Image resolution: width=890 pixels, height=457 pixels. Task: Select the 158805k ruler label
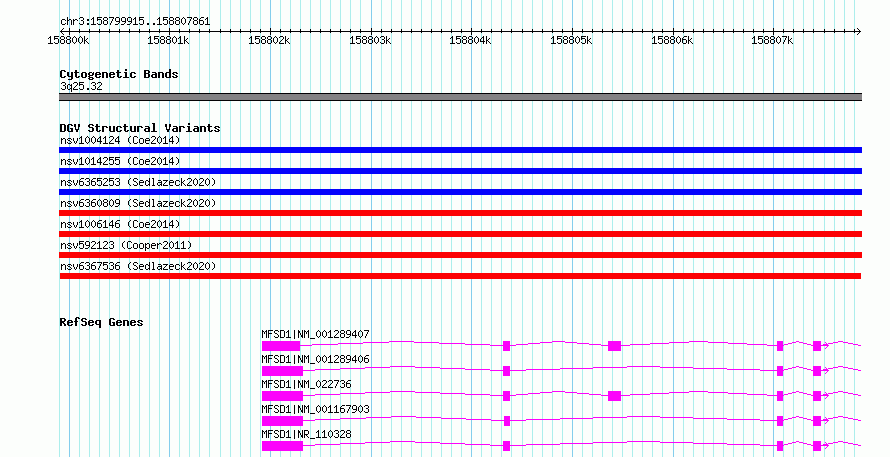pyautogui.click(x=571, y=40)
